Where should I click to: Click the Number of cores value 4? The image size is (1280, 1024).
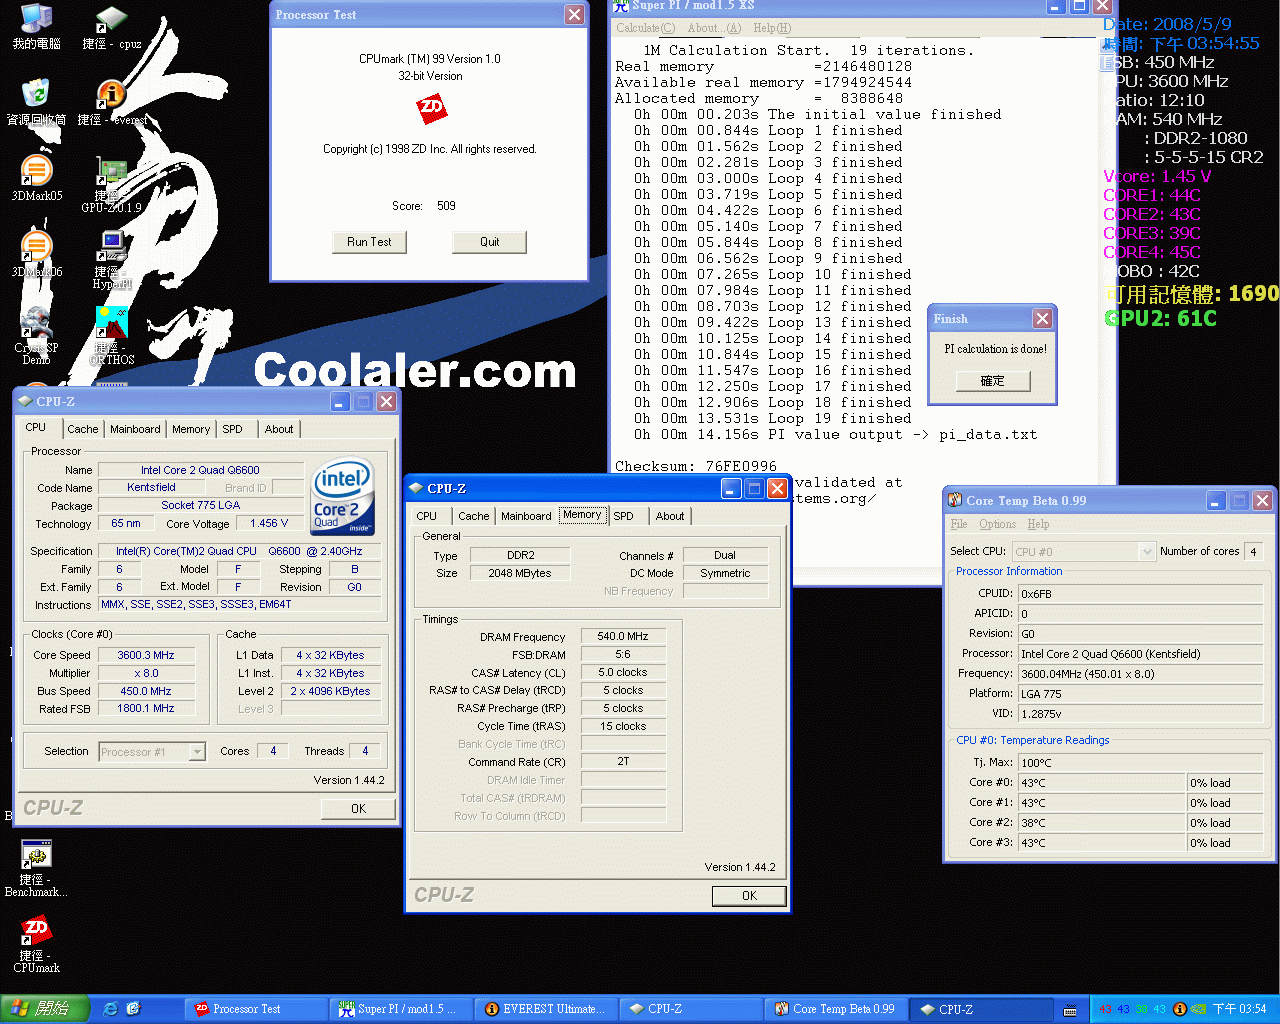tap(1253, 552)
